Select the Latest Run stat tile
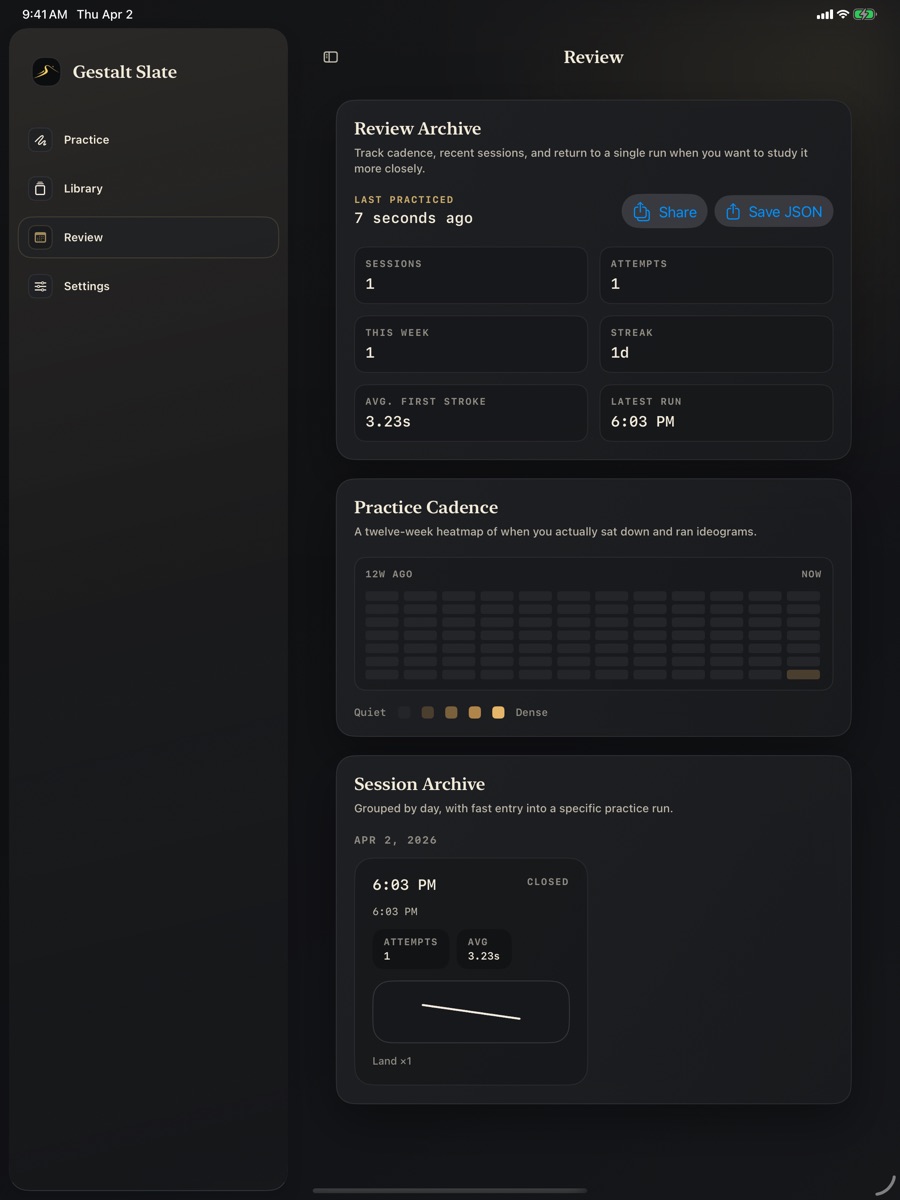The height and width of the screenshot is (1200, 900). click(x=716, y=413)
